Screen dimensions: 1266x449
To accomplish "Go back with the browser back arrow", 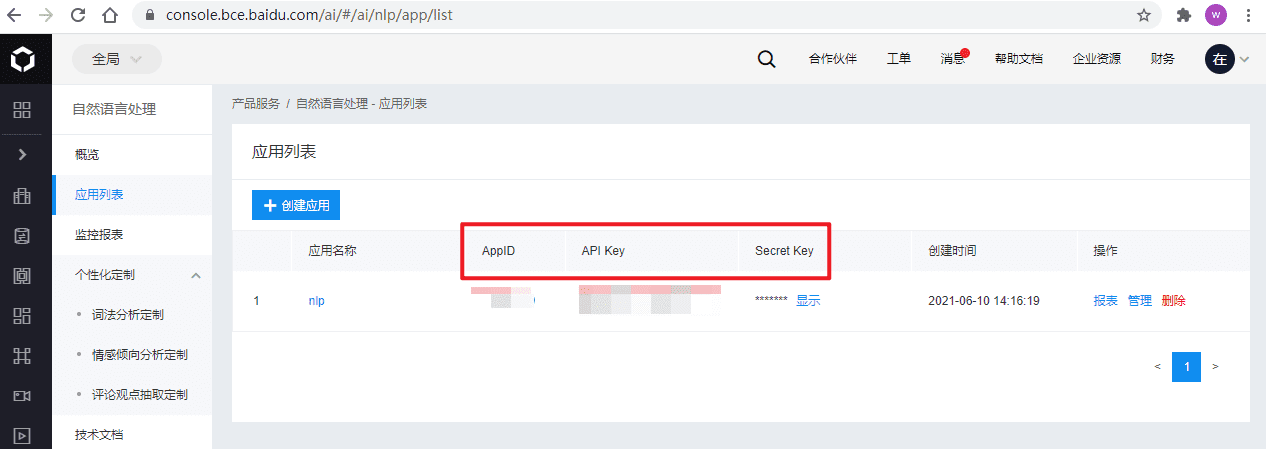I will [15, 16].
